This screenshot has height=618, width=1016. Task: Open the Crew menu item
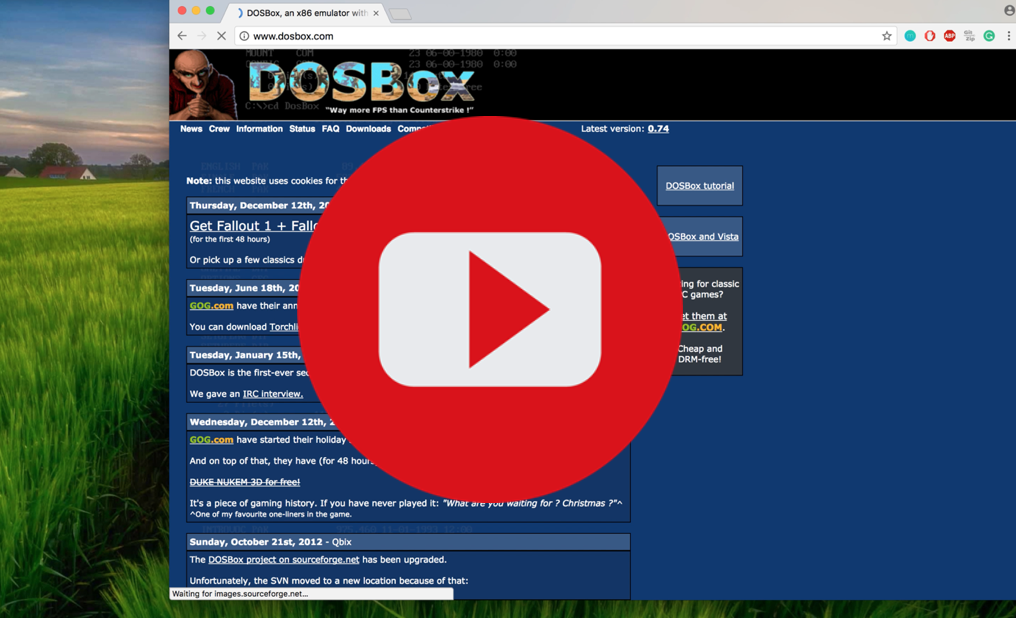point(219,129)
